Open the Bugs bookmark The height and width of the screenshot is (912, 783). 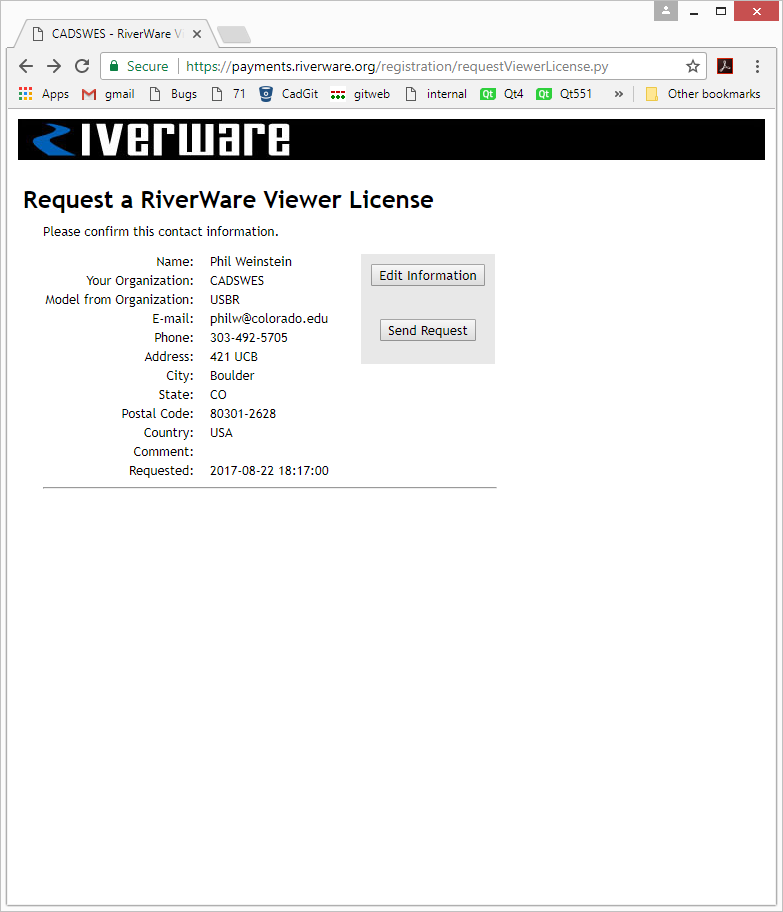173,94
